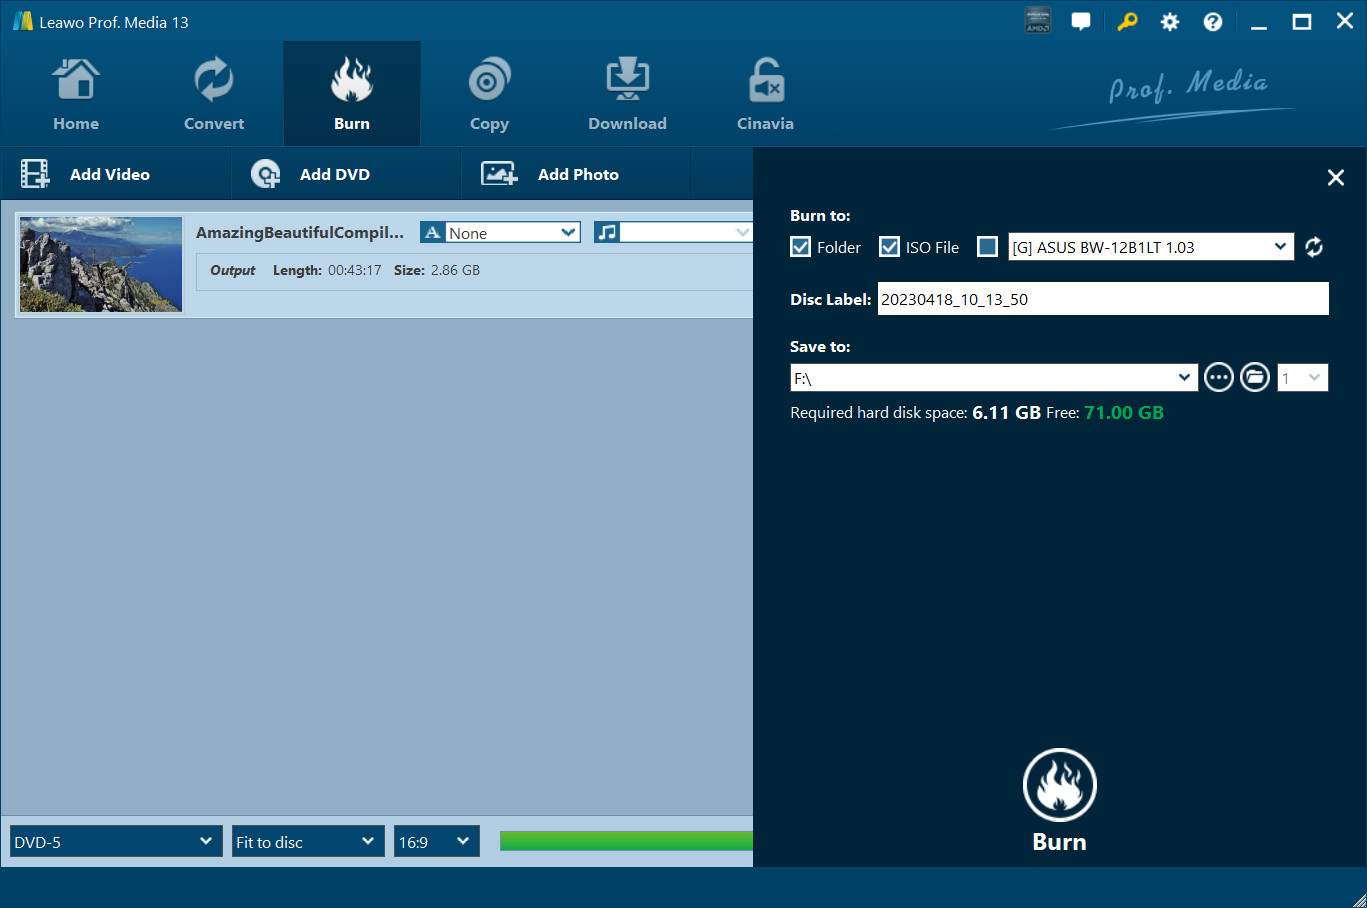The height and width of the screenshot is (908, 1367).
Task: Click the key registration icon
Action: [1127, 22]
